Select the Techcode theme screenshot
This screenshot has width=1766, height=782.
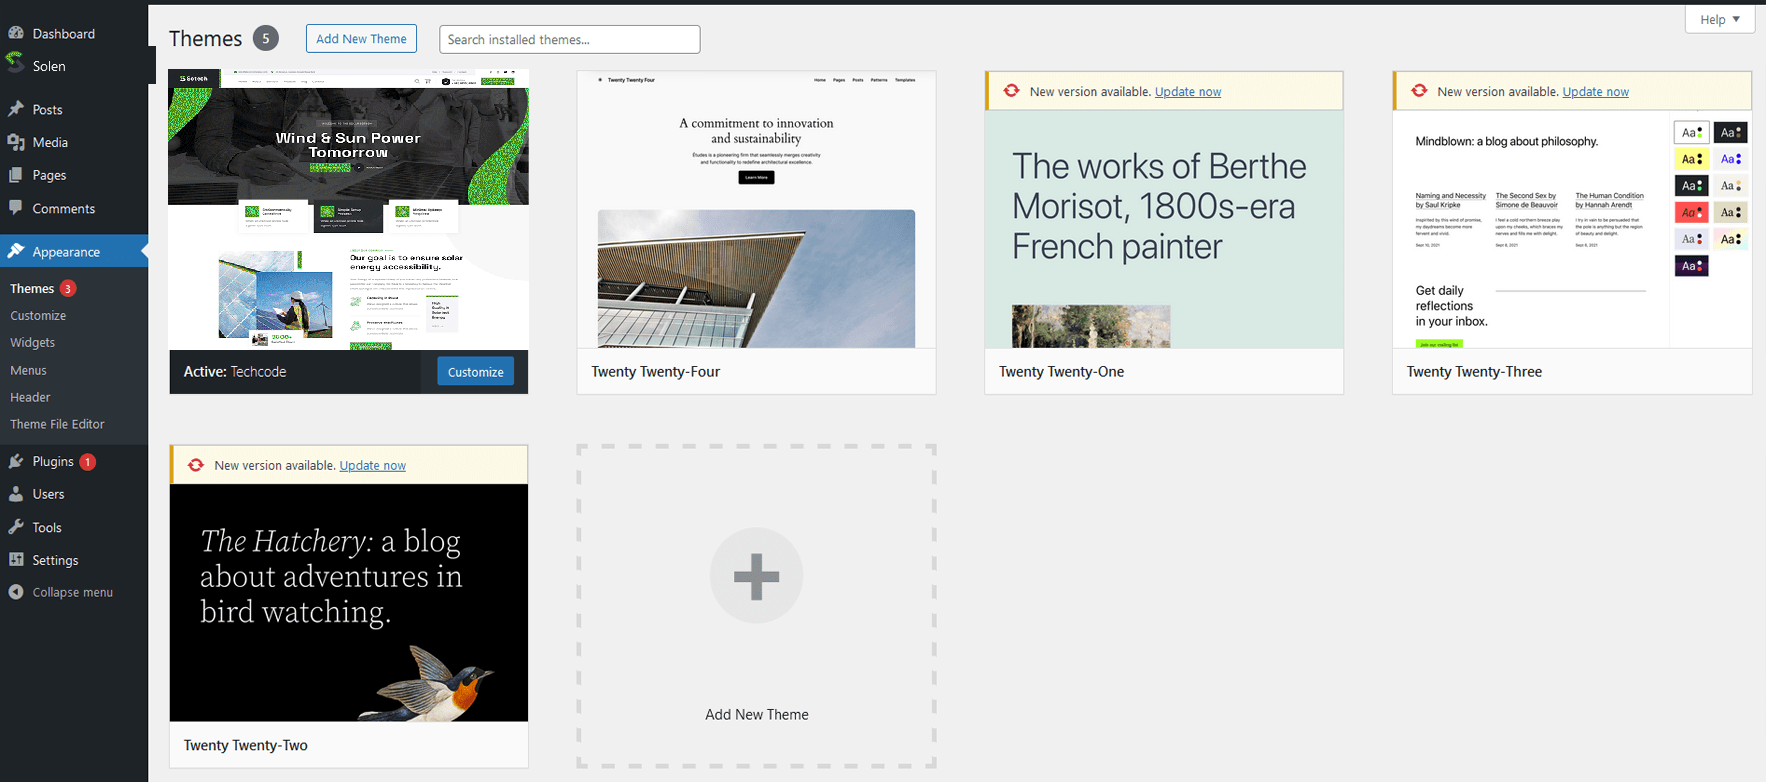(349, 210)
